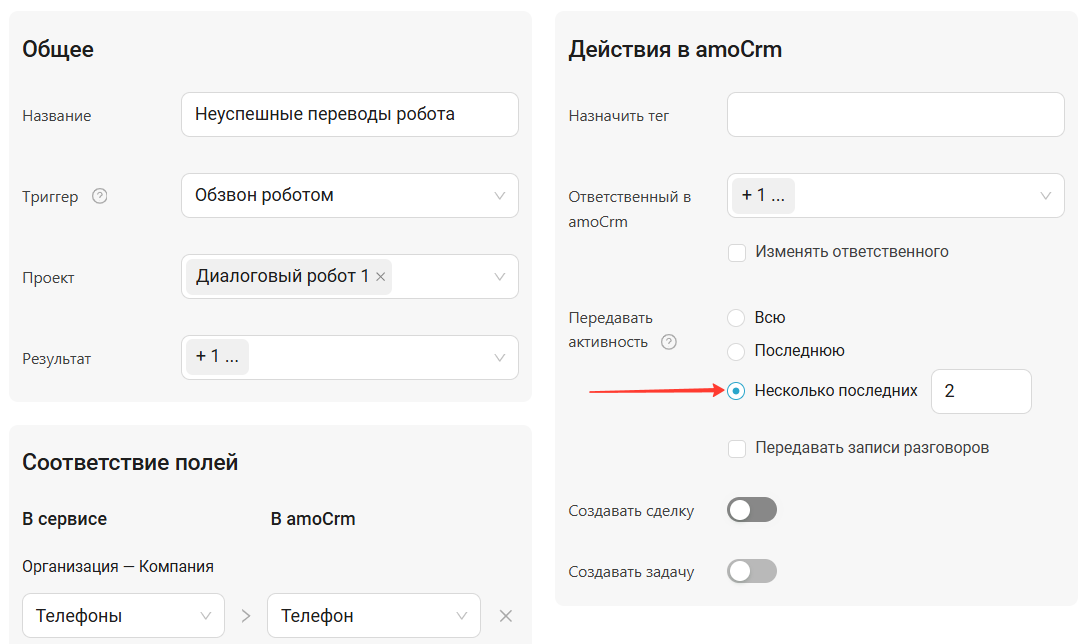
Task: Click arrow icon between Телефоны and Телефон
Action: pos(246,616)
